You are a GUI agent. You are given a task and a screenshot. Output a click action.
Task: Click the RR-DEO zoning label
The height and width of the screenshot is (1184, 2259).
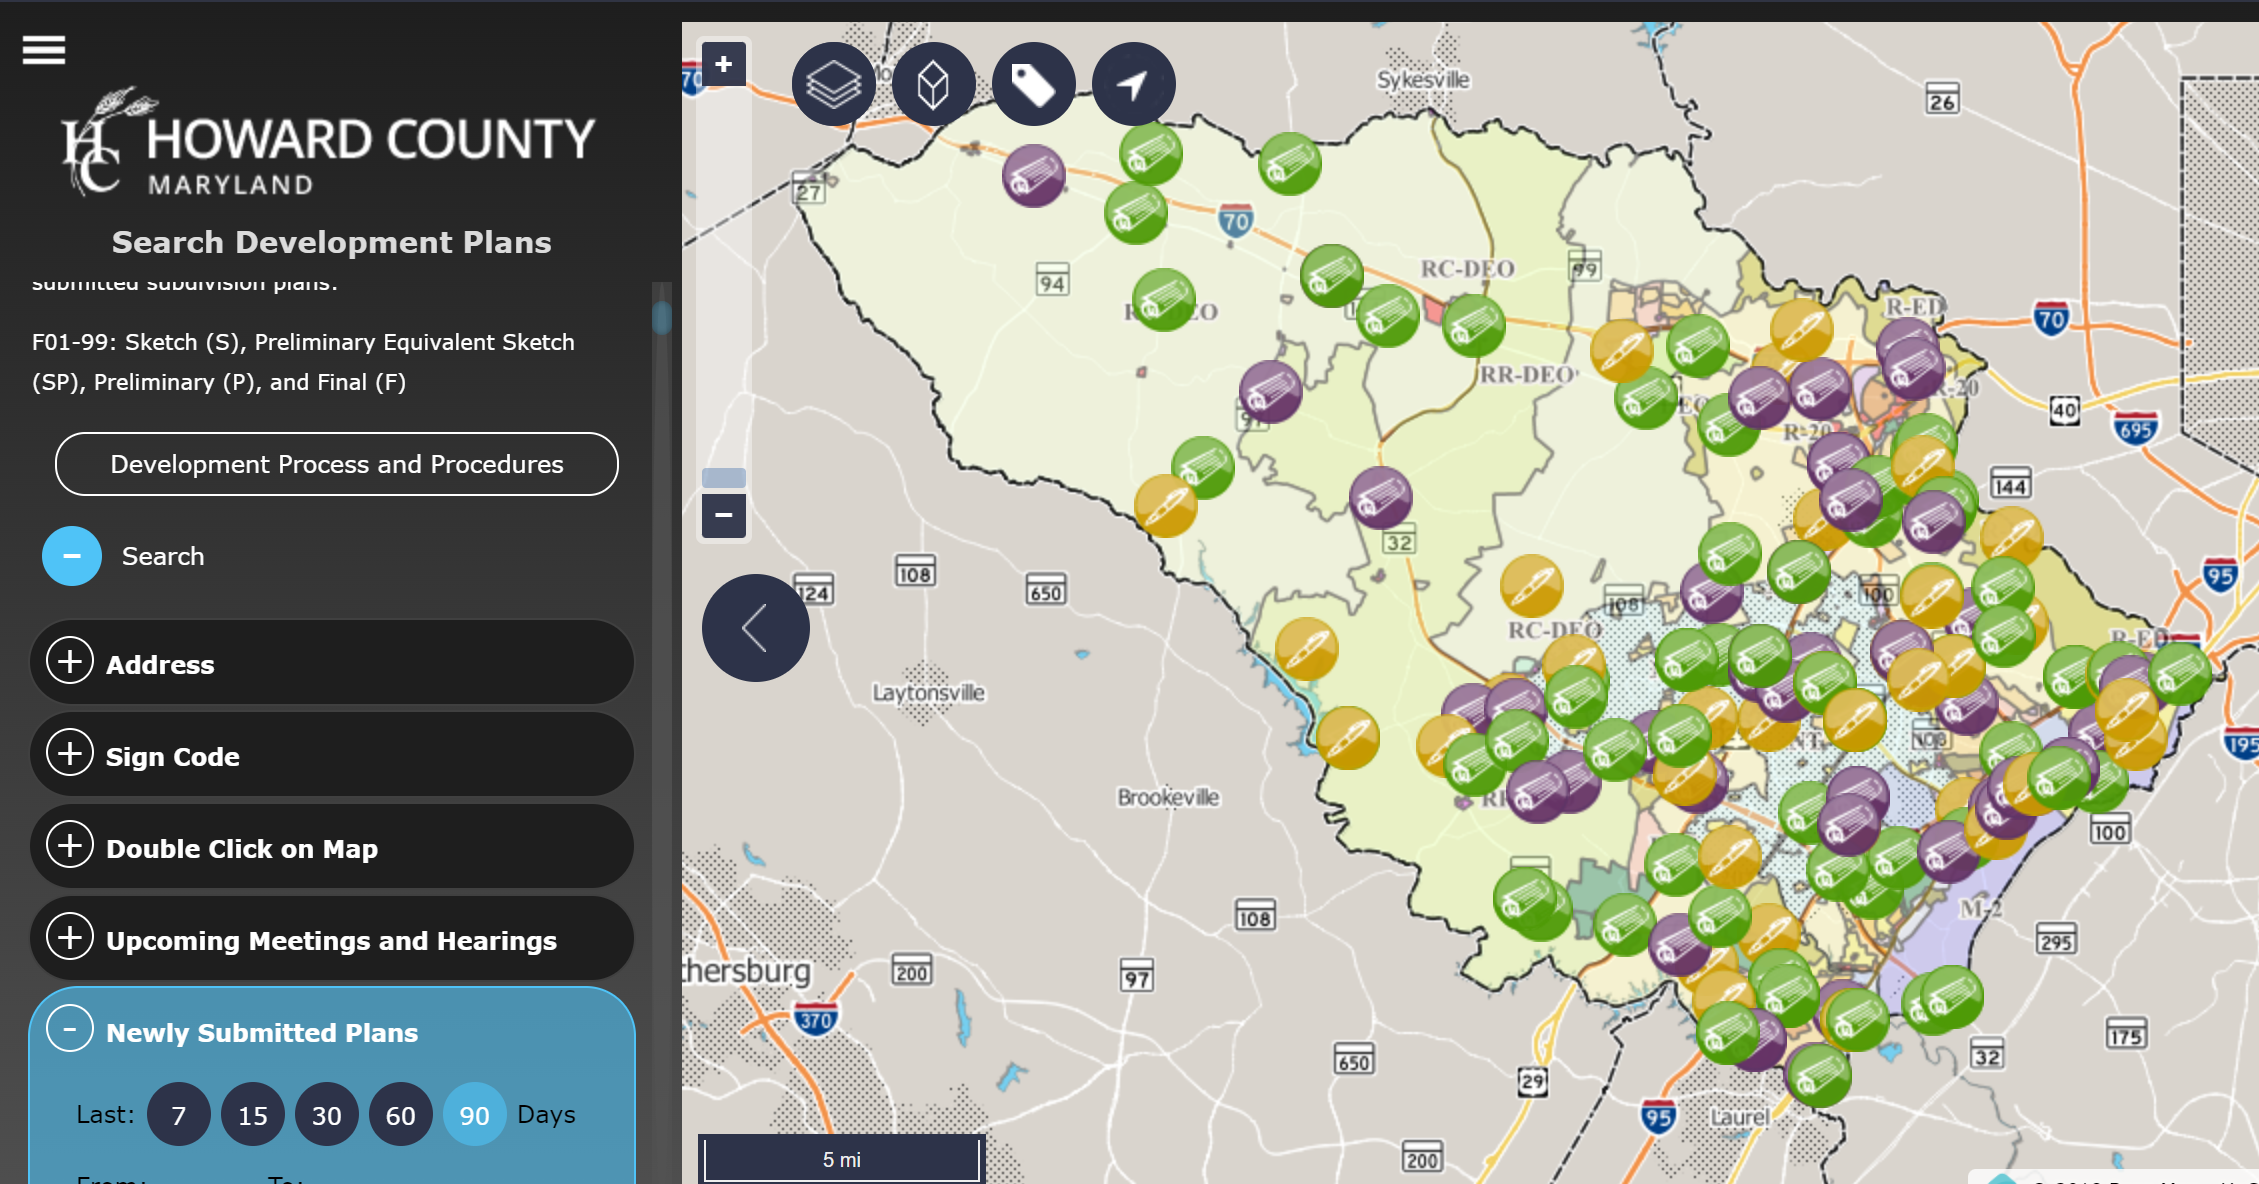point(1527,375)
